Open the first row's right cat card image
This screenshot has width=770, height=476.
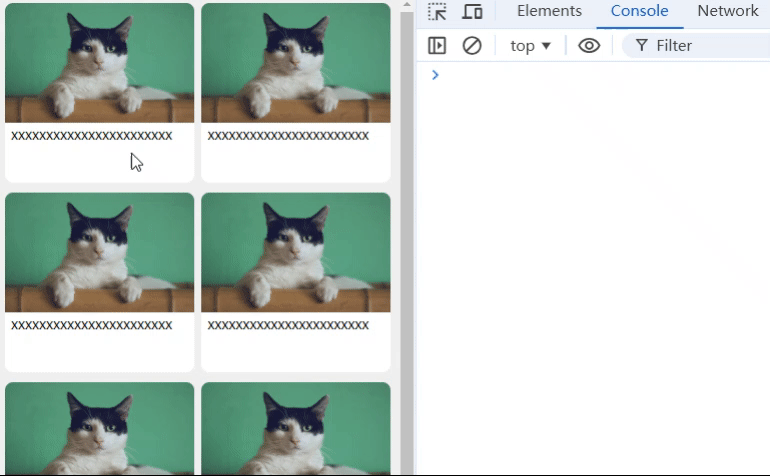pos(296,63)
